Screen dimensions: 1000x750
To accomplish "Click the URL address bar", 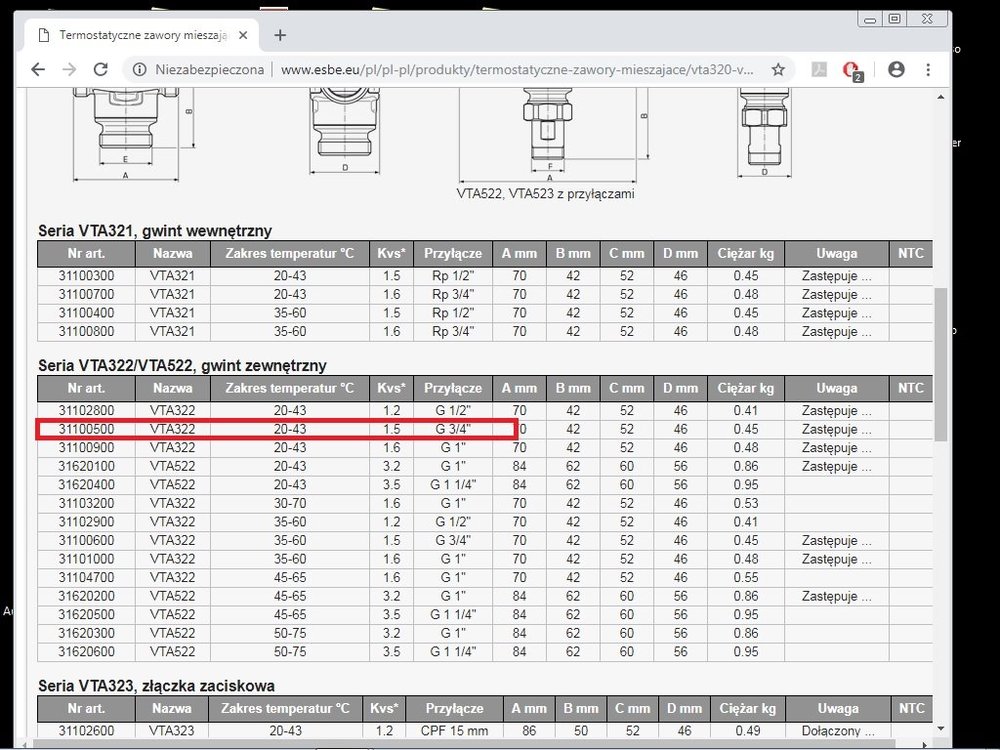I will [x=520, y=69].
